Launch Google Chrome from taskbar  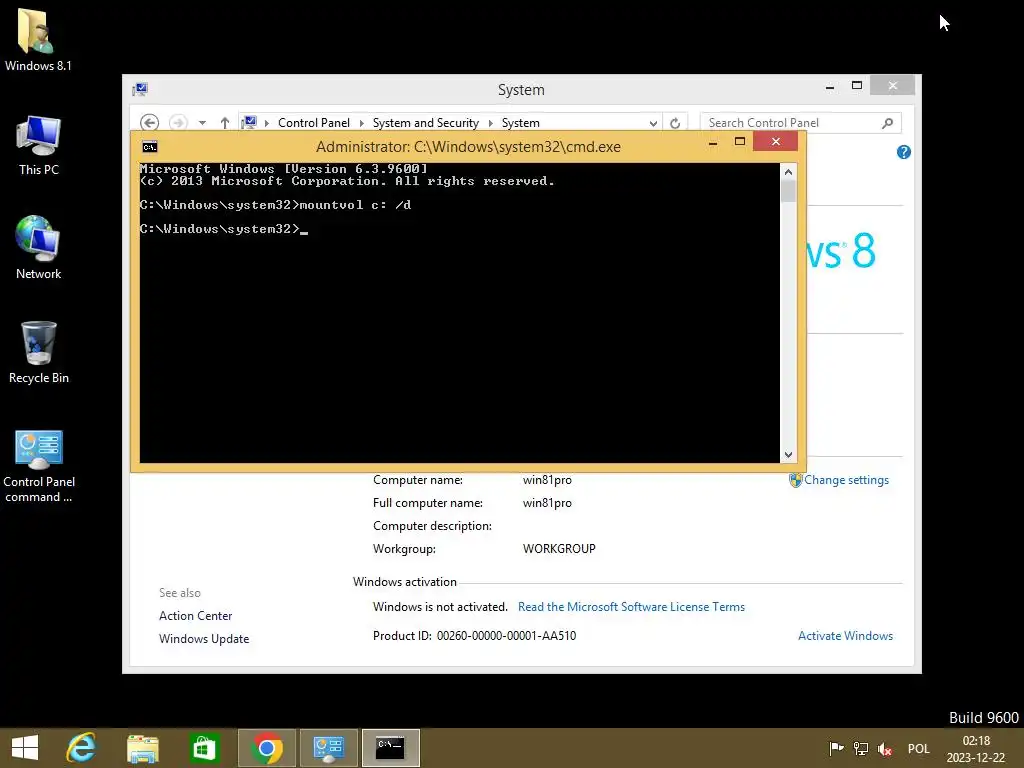pyautogui.click(x=266, y=748)
